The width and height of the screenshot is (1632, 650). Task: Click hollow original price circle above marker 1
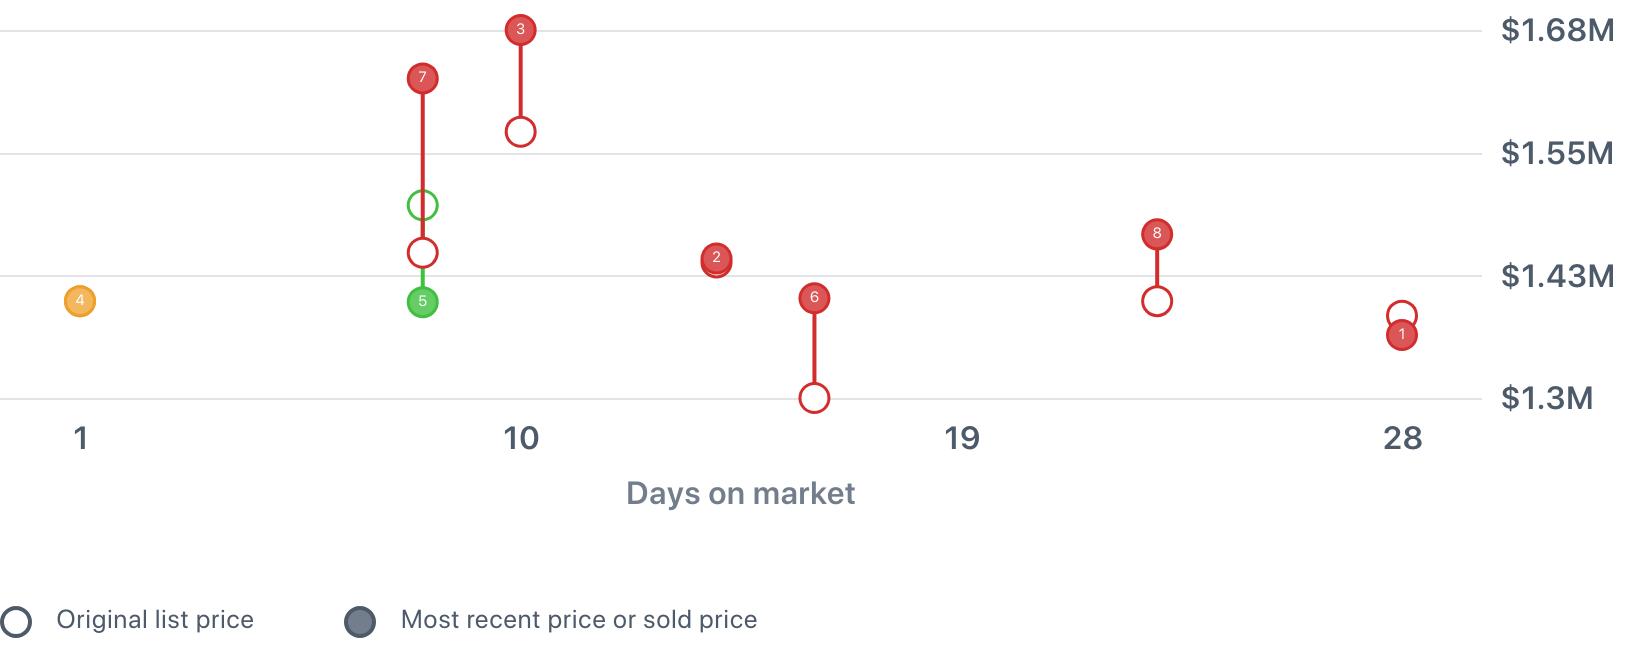[1402, 313]
